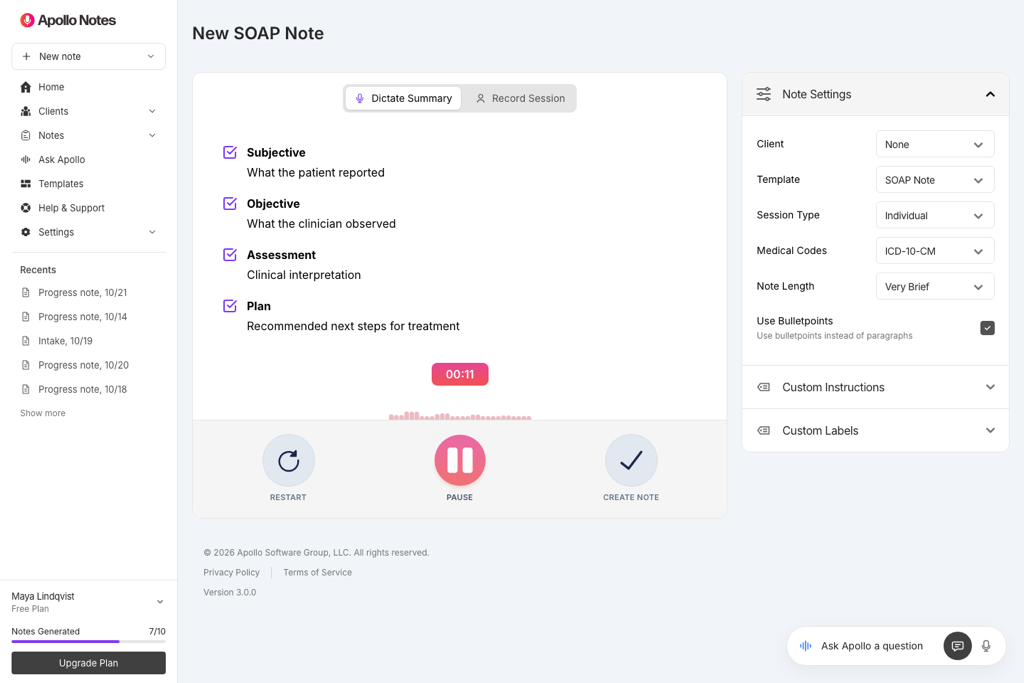The height and width of the screenshot is (683, 1024).
Task: Uncheck the Plan section checkbox
Action: pyautogui.click(x=230, y=306)
